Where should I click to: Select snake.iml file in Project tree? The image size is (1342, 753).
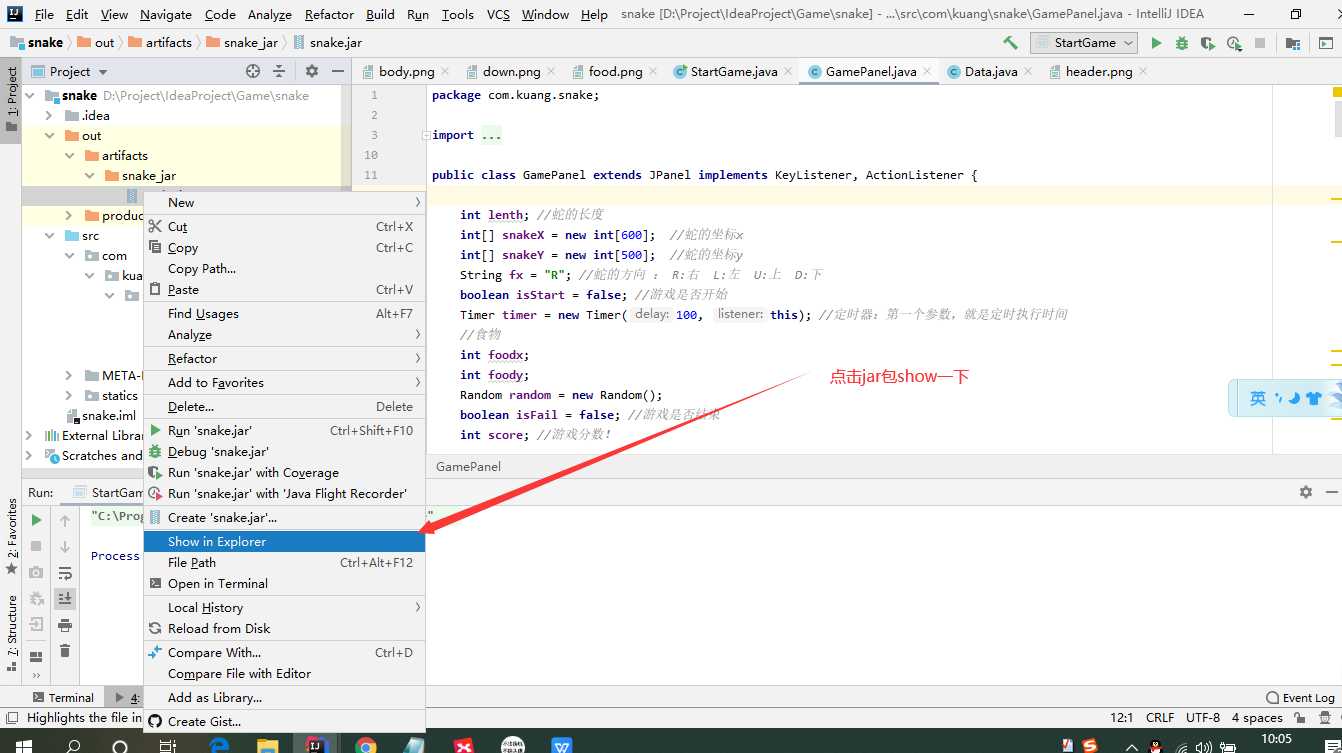tap(101, 416)
